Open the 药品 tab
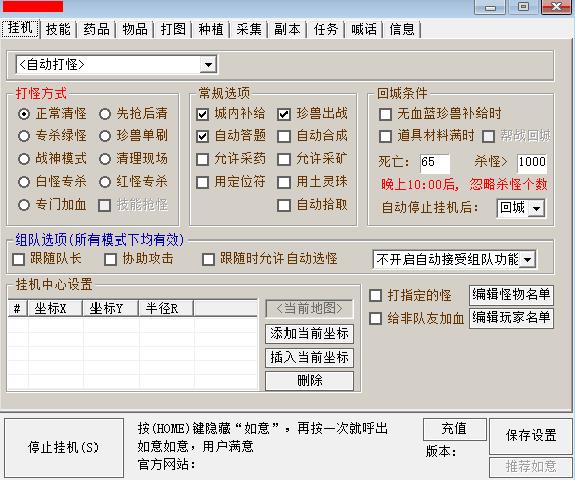 coord(96,29)
